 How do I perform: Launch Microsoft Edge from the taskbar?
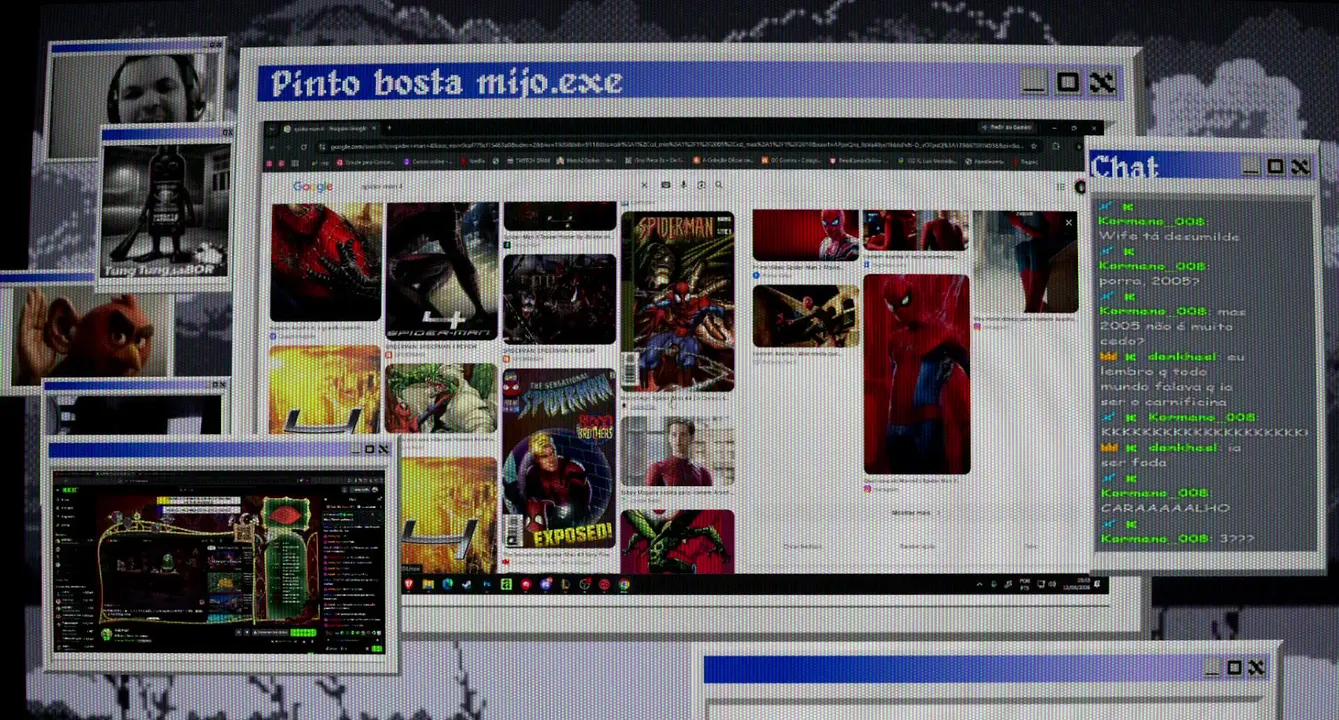point(447,584)
